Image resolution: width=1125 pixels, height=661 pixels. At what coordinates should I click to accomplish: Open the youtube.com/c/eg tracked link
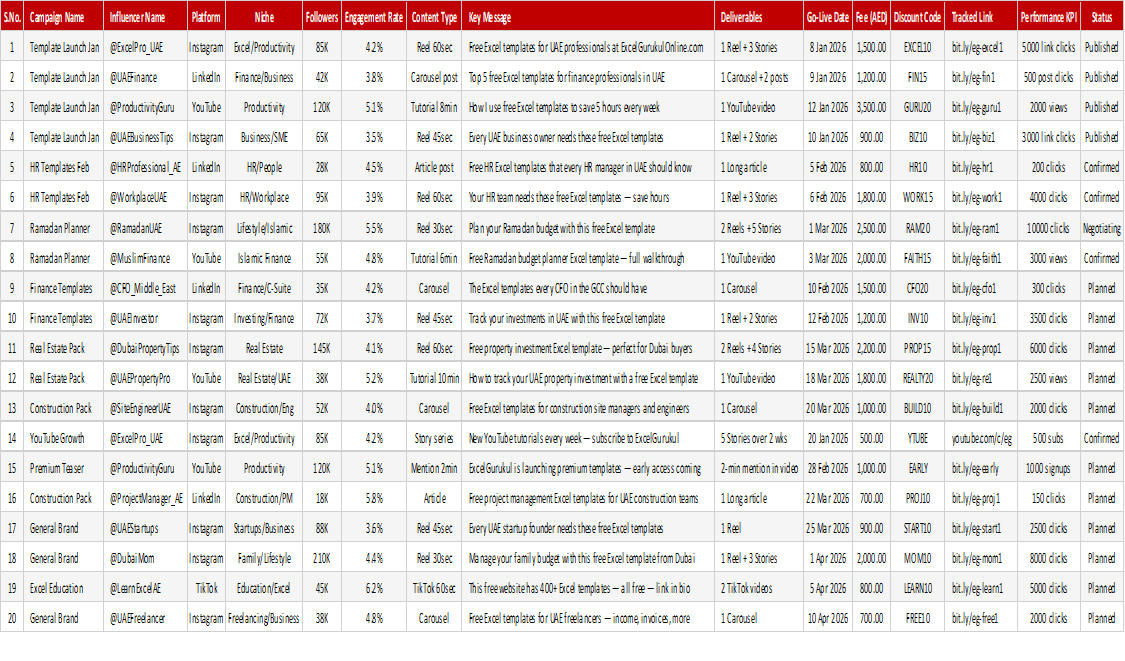(981, 439)
